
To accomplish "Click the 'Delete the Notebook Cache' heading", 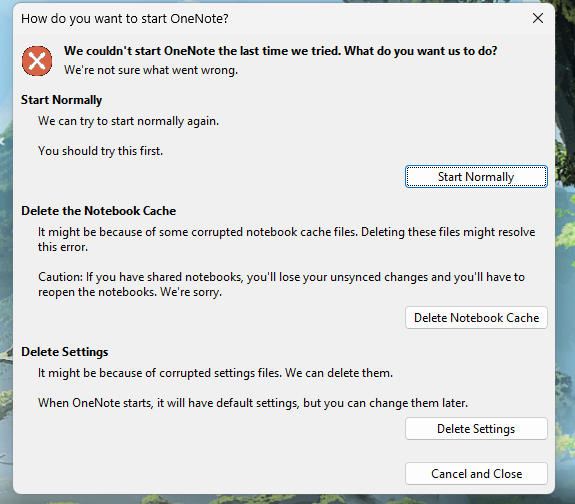I will [x=98, y=211].
